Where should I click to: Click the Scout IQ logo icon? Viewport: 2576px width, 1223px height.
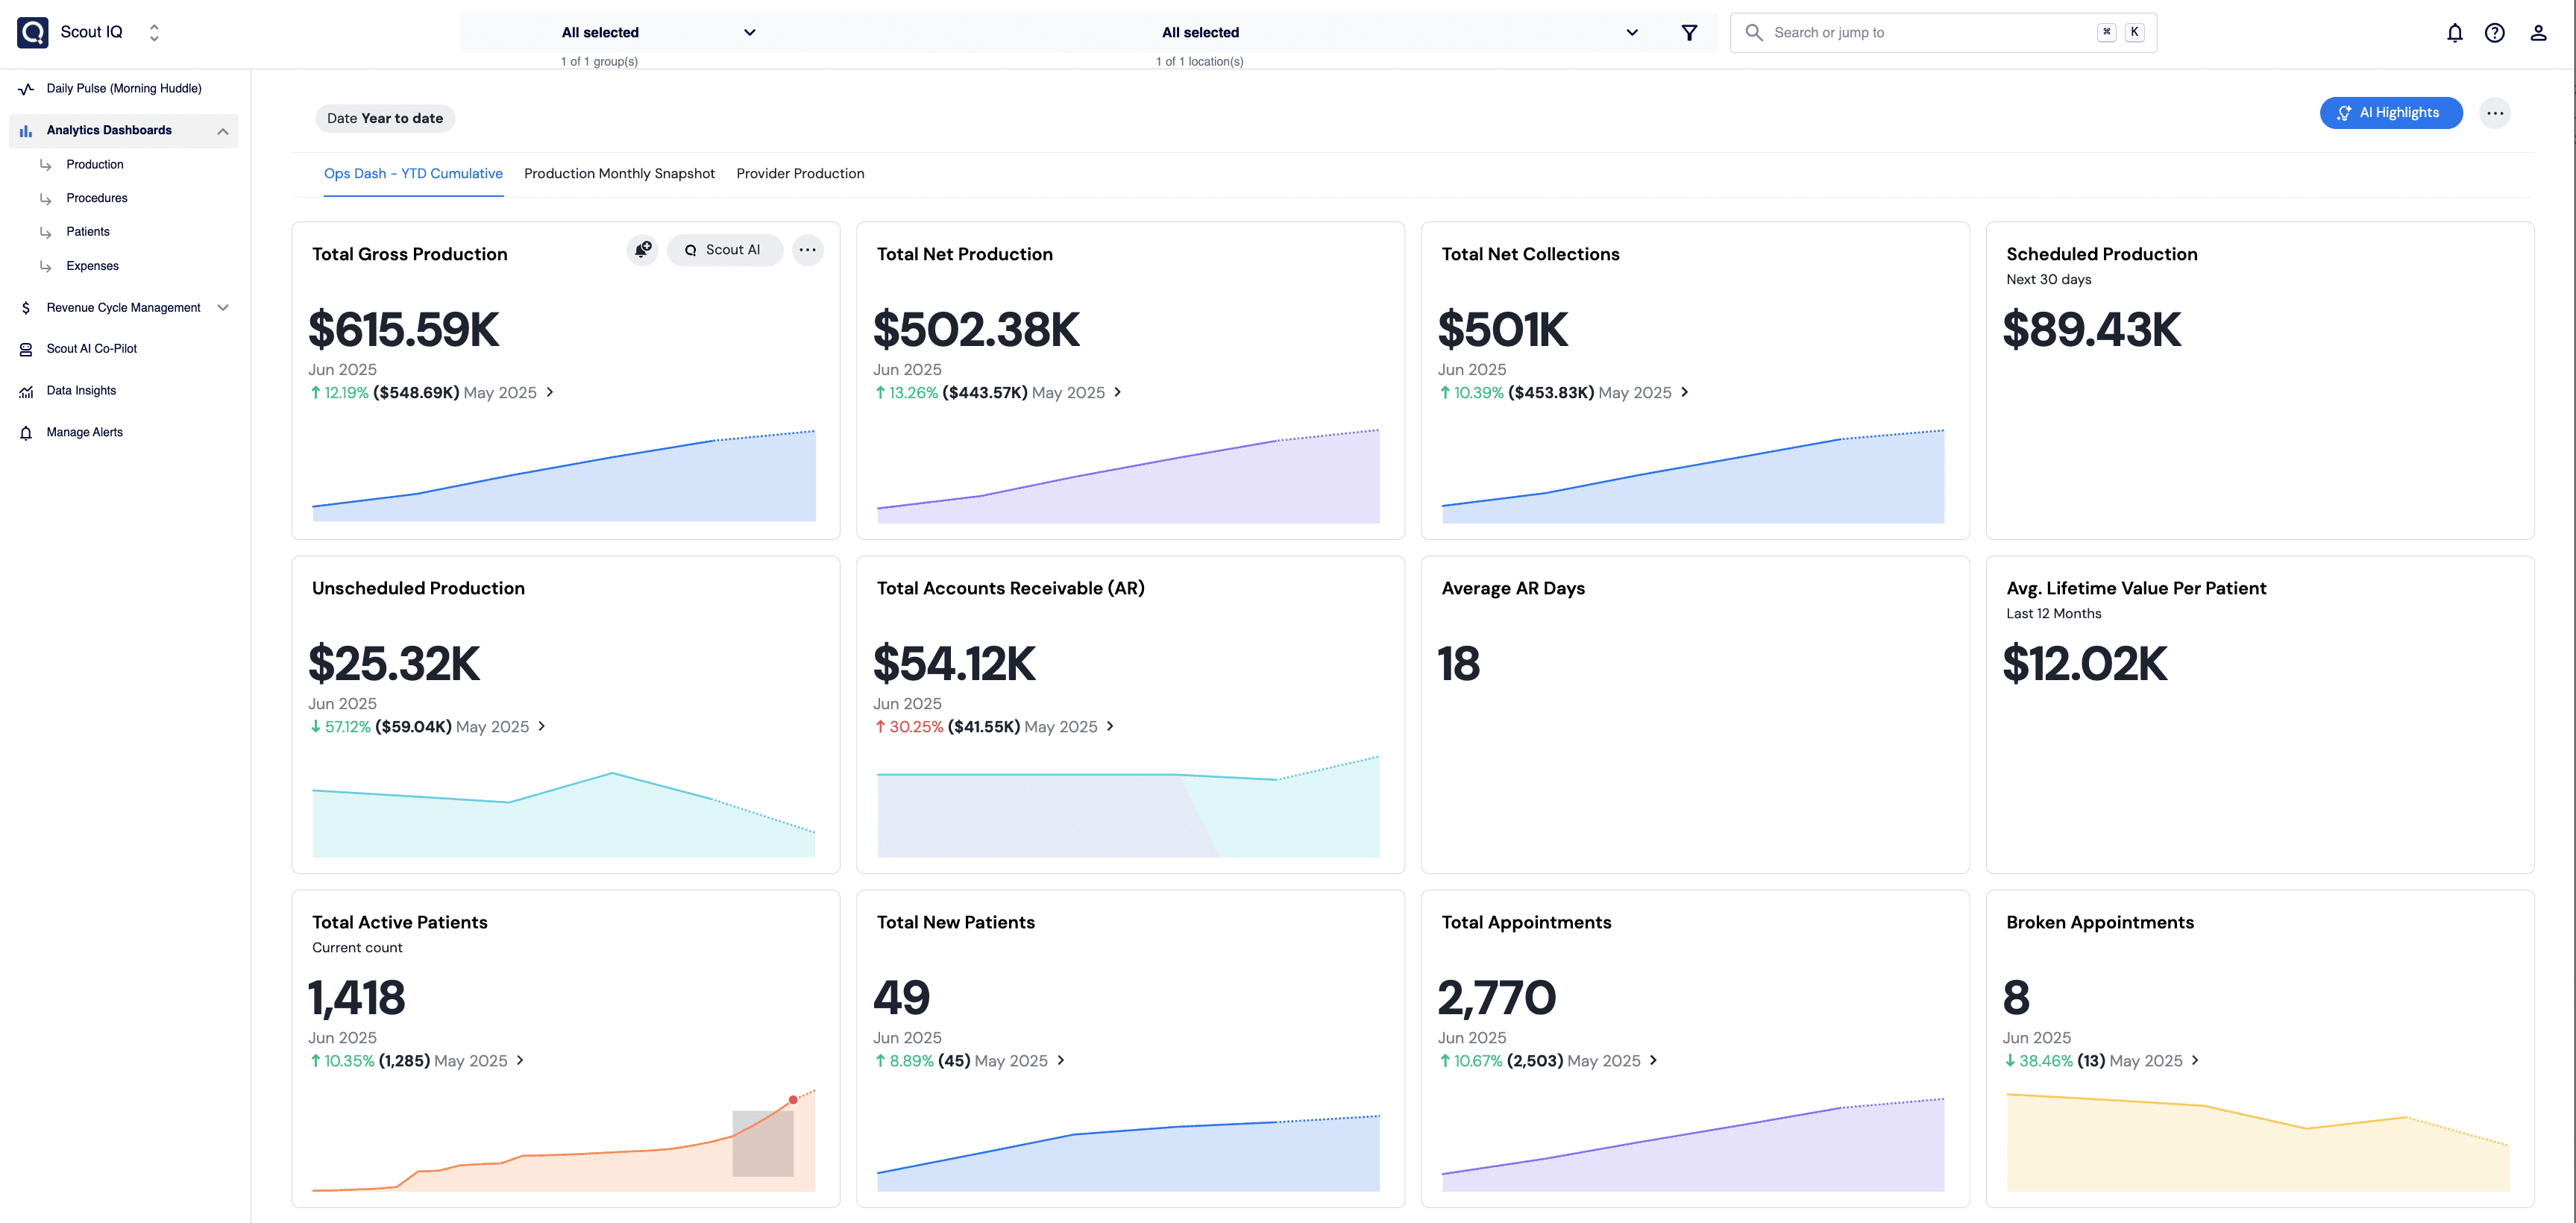33,32
